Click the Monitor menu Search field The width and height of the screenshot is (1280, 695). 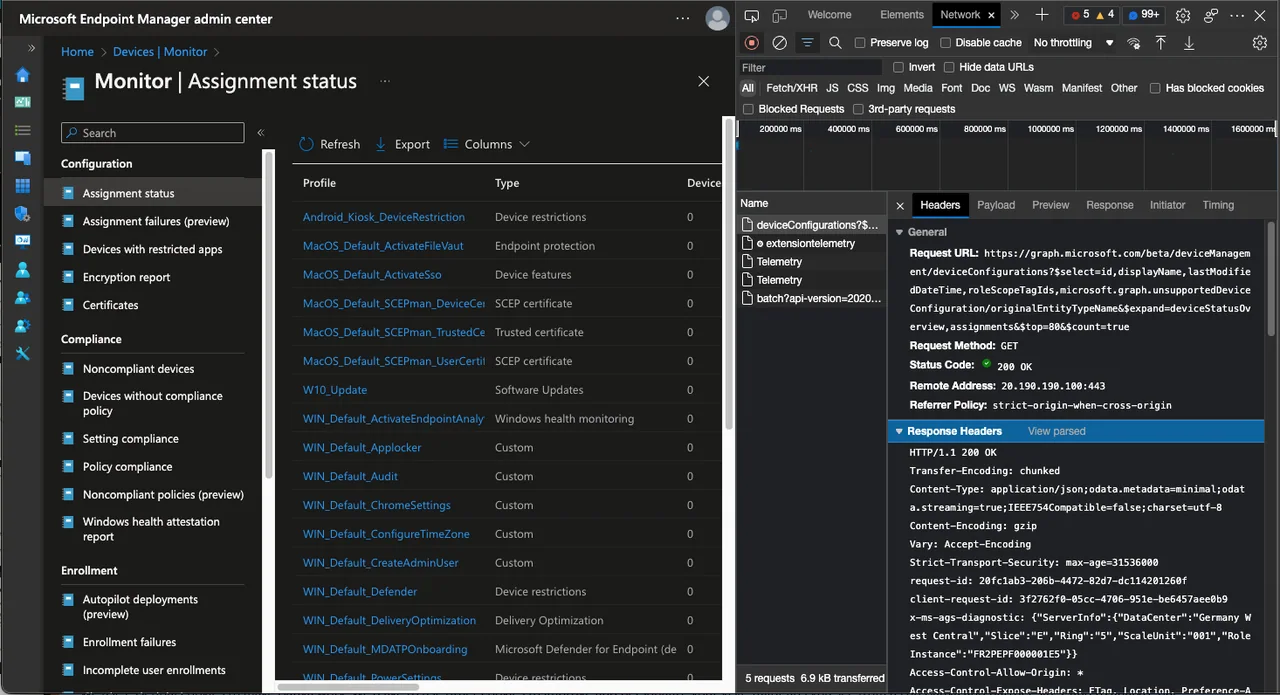pos(153,133)
